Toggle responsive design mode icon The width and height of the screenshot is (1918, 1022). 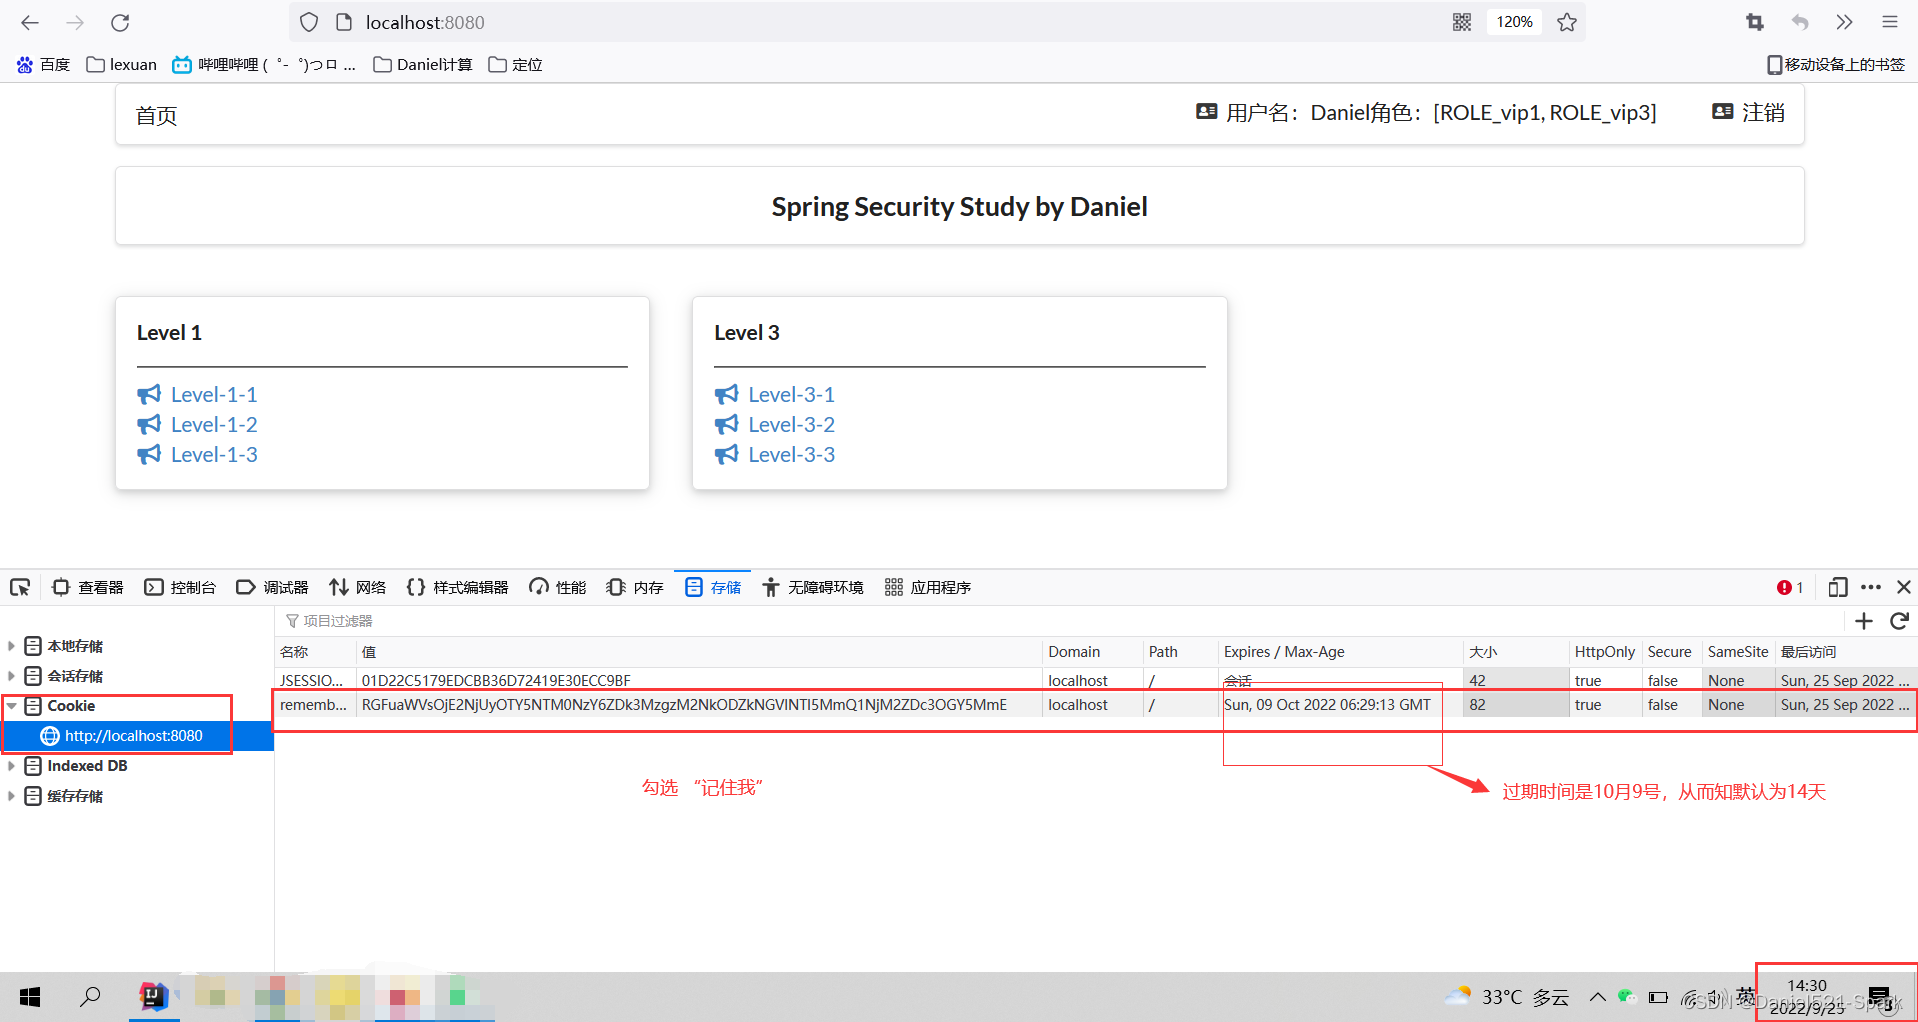1838,587
